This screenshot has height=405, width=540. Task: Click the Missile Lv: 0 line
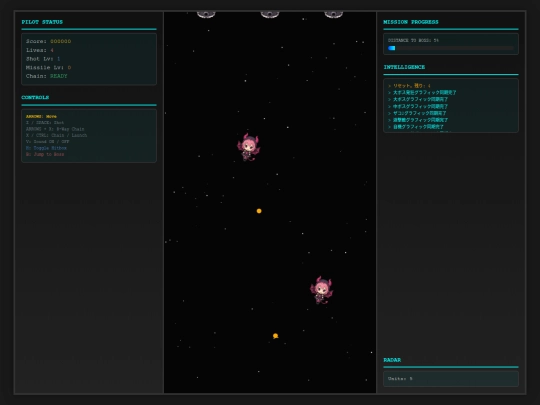49,68
